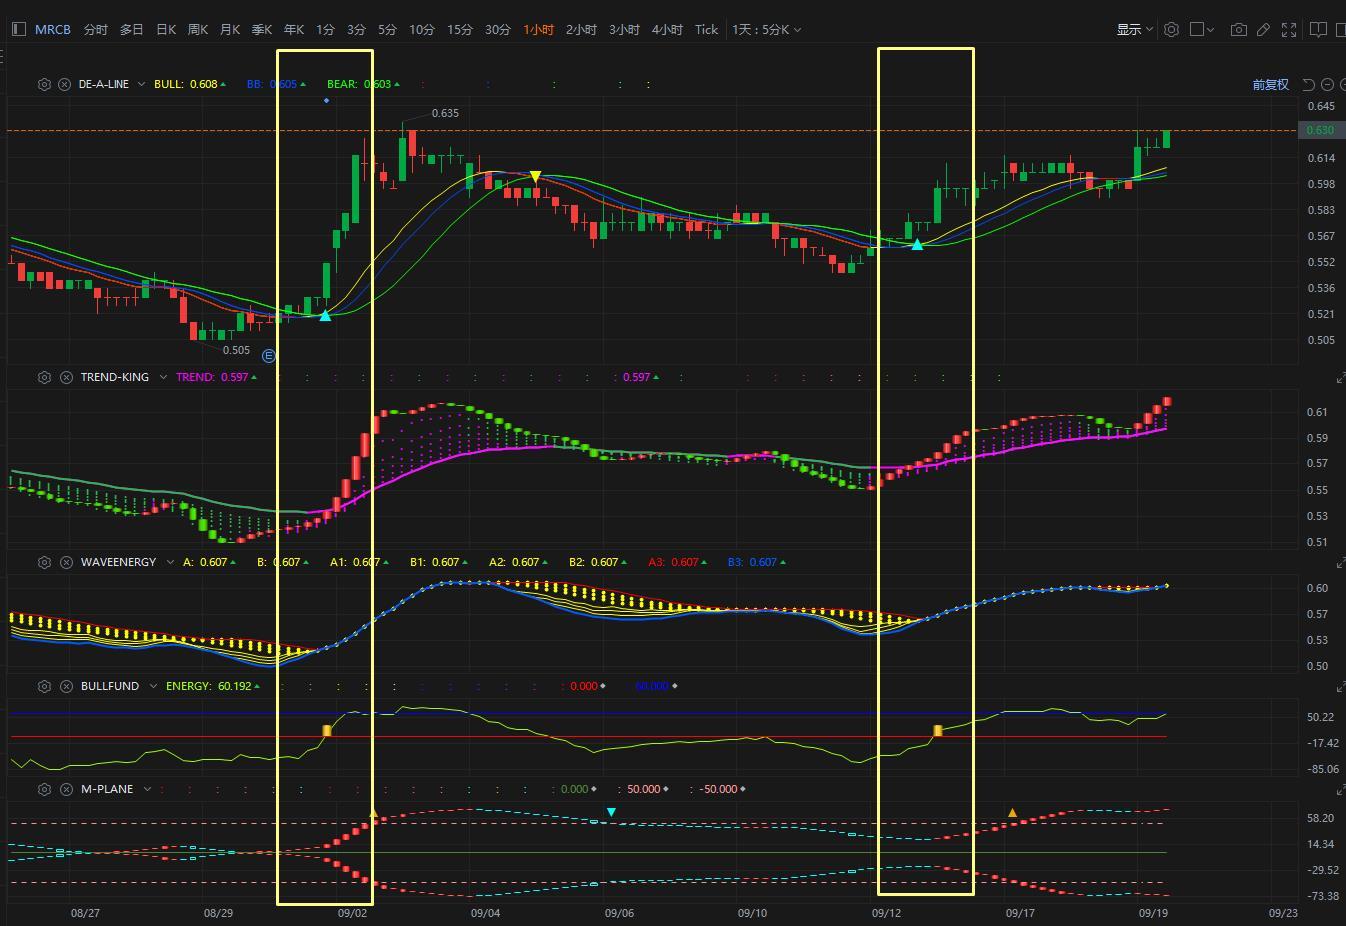This screenshot has width=1346, height=926.
Task: Select 3分 period
Action: [356, 29]
